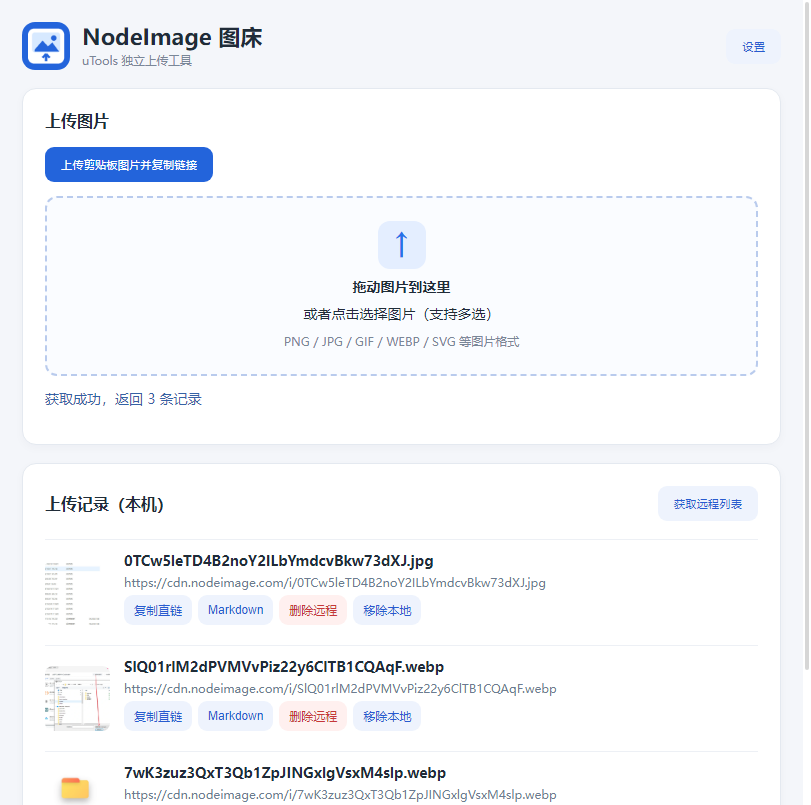Click the 获取远程列表 button
This screenshot has width=811, height=805.
click(708, 503)
